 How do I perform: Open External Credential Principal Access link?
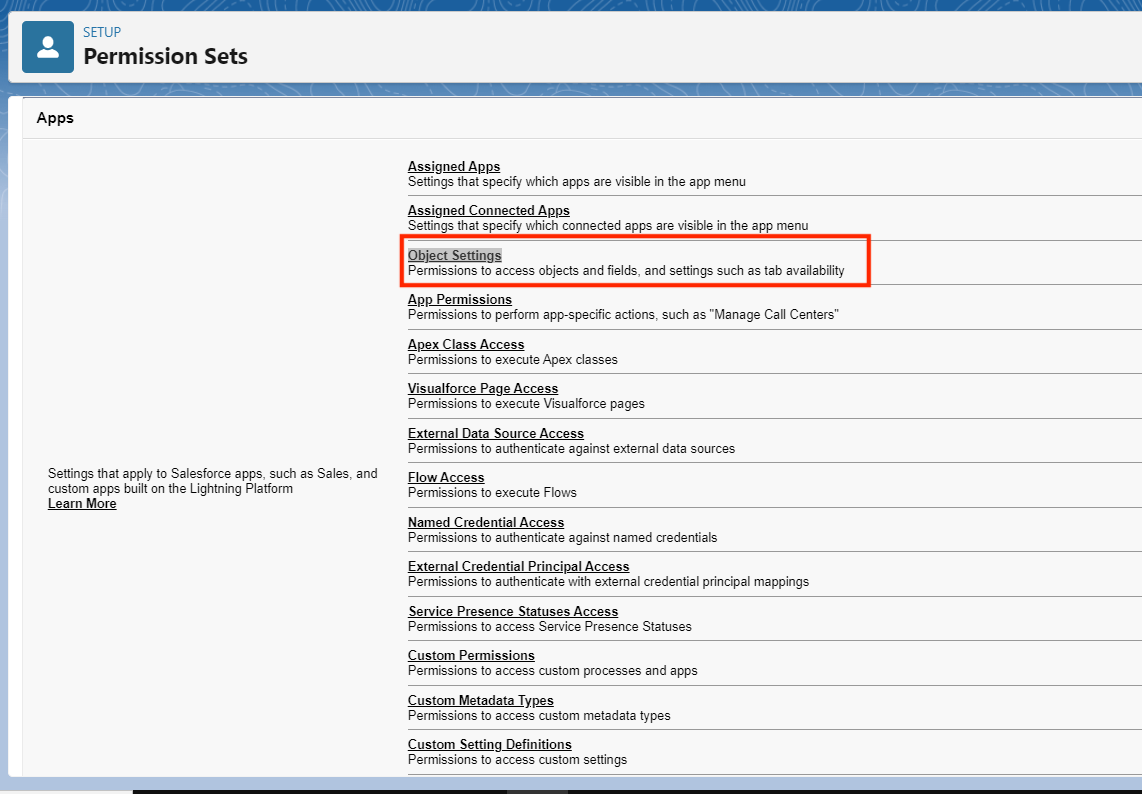(519, 566)
